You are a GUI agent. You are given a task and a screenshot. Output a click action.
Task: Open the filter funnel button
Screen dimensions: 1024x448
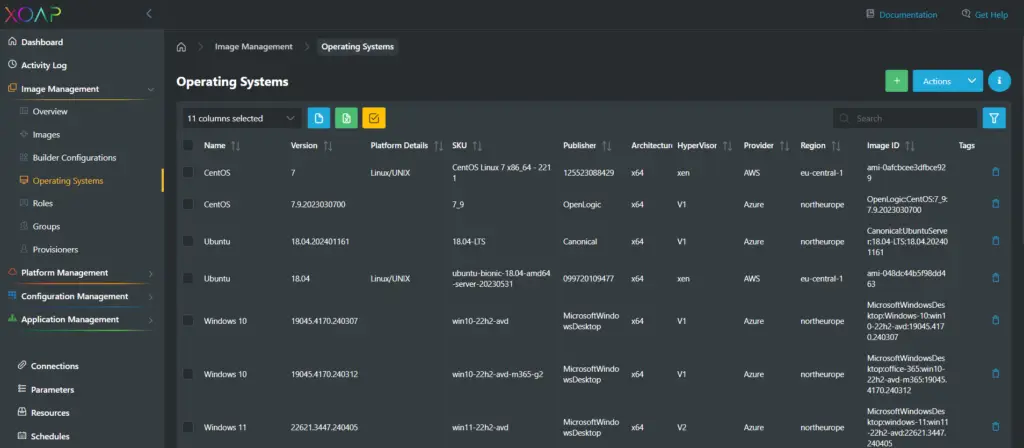point(994,118)
